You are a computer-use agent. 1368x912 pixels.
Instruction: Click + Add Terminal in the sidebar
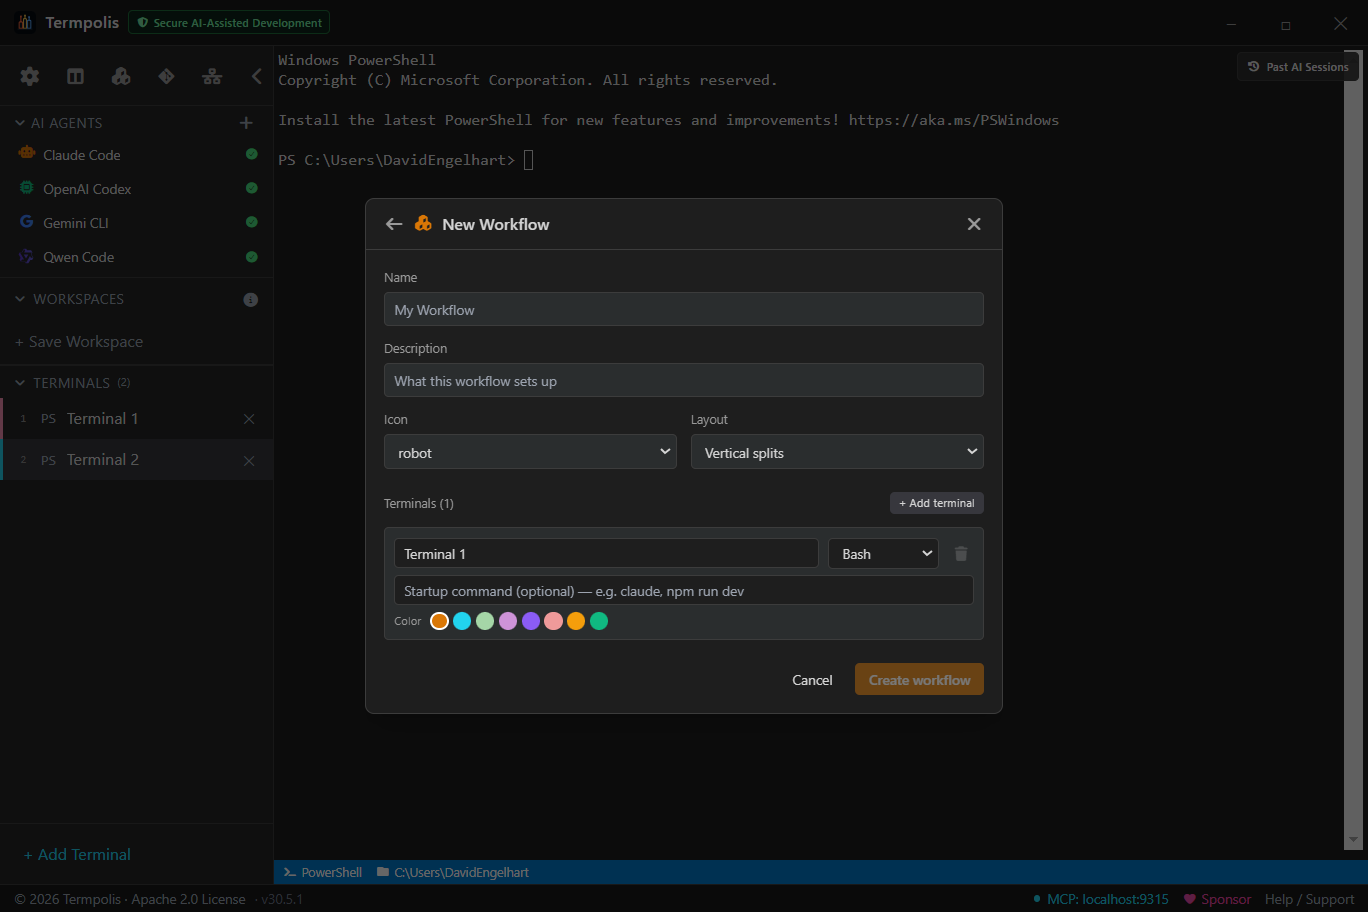coord(77,854)
